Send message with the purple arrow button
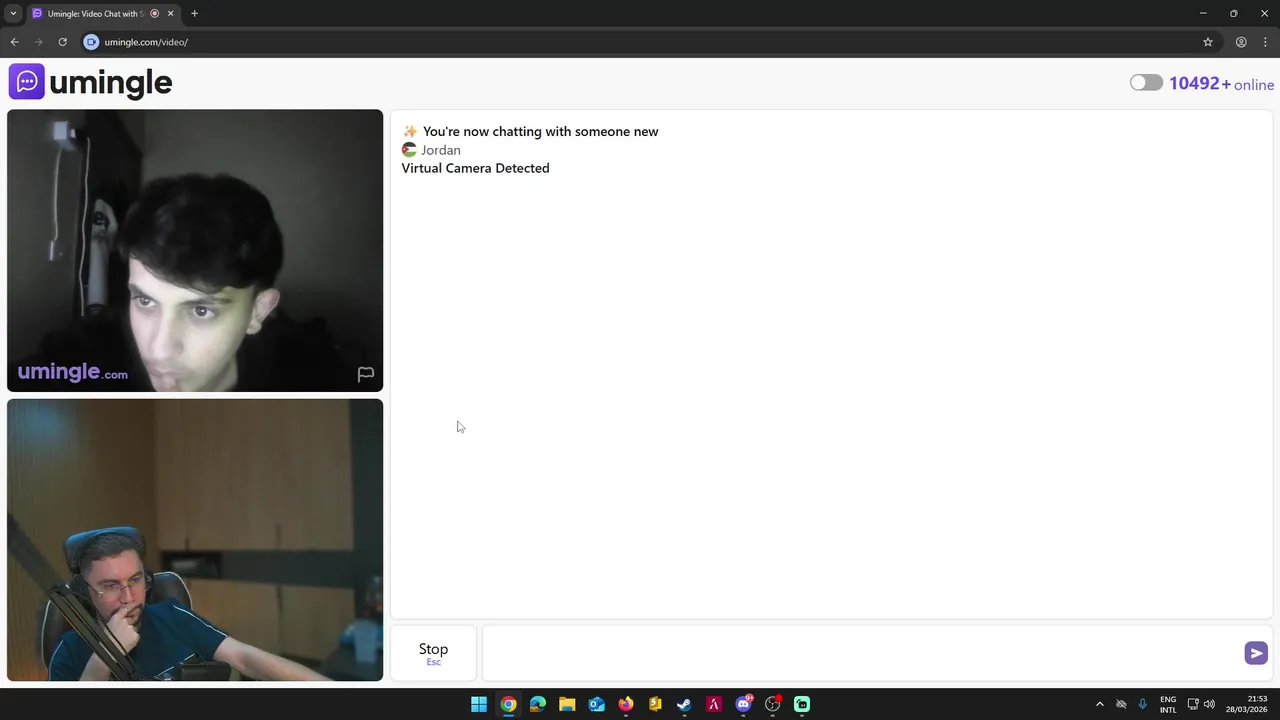 pyautogui.click(x=1256, y=653)
